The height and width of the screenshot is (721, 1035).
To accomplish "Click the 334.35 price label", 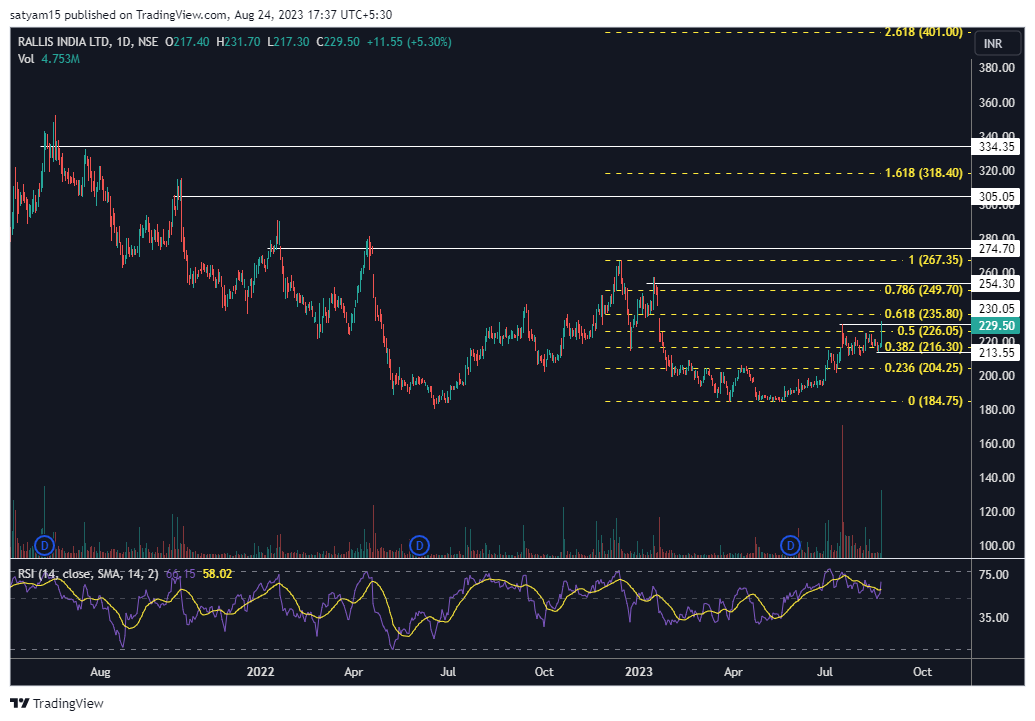I will (996, 147).
